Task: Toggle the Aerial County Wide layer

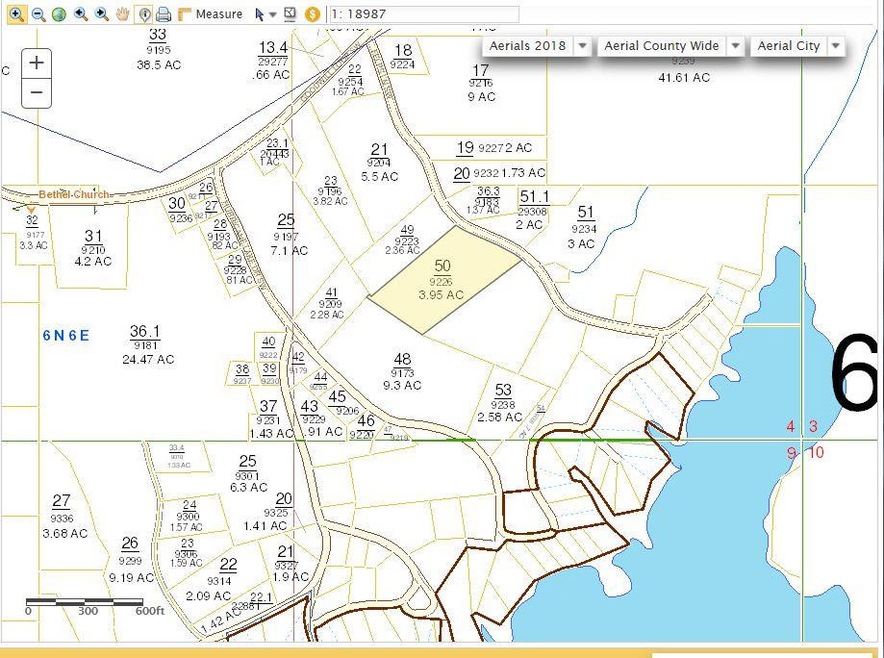Action: tap(661, 46)
